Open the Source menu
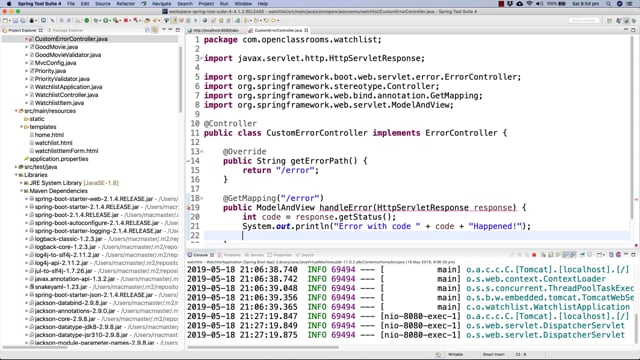The image size is (640, 360). pyautogui.click(x=103, y=4)
